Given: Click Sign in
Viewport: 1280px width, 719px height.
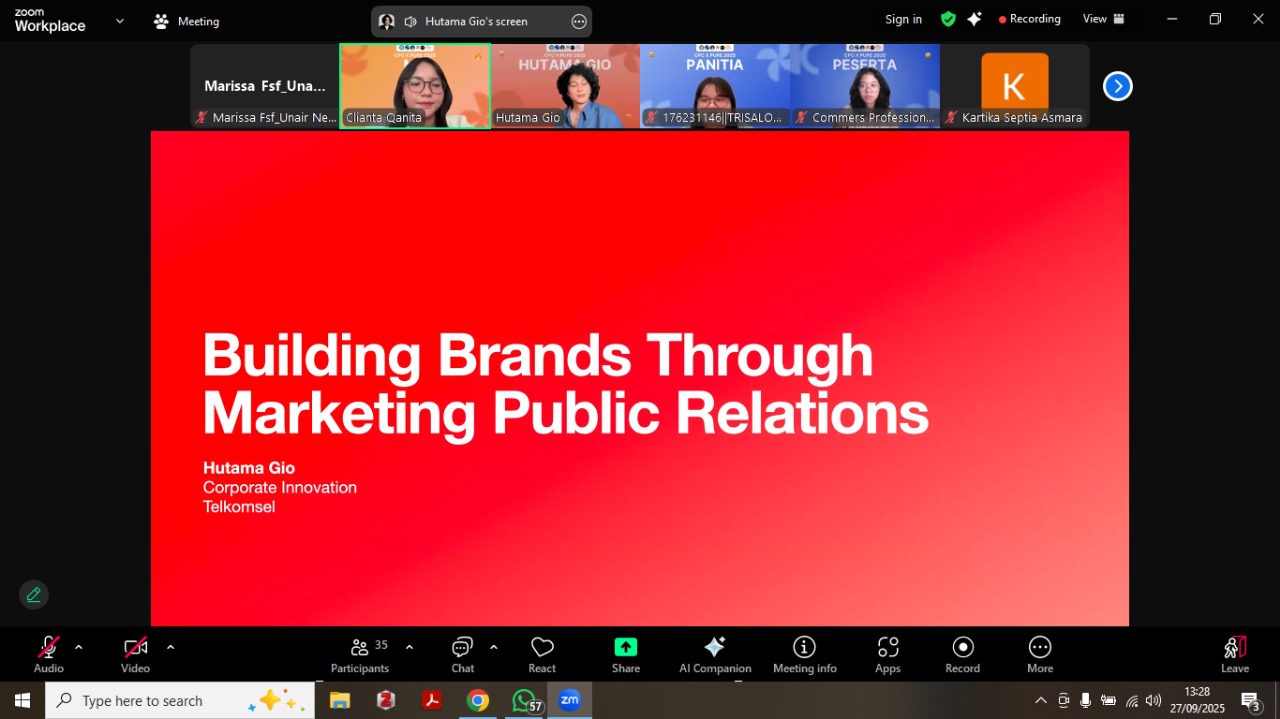Looking at the screenshot, I should coord(904,19).
